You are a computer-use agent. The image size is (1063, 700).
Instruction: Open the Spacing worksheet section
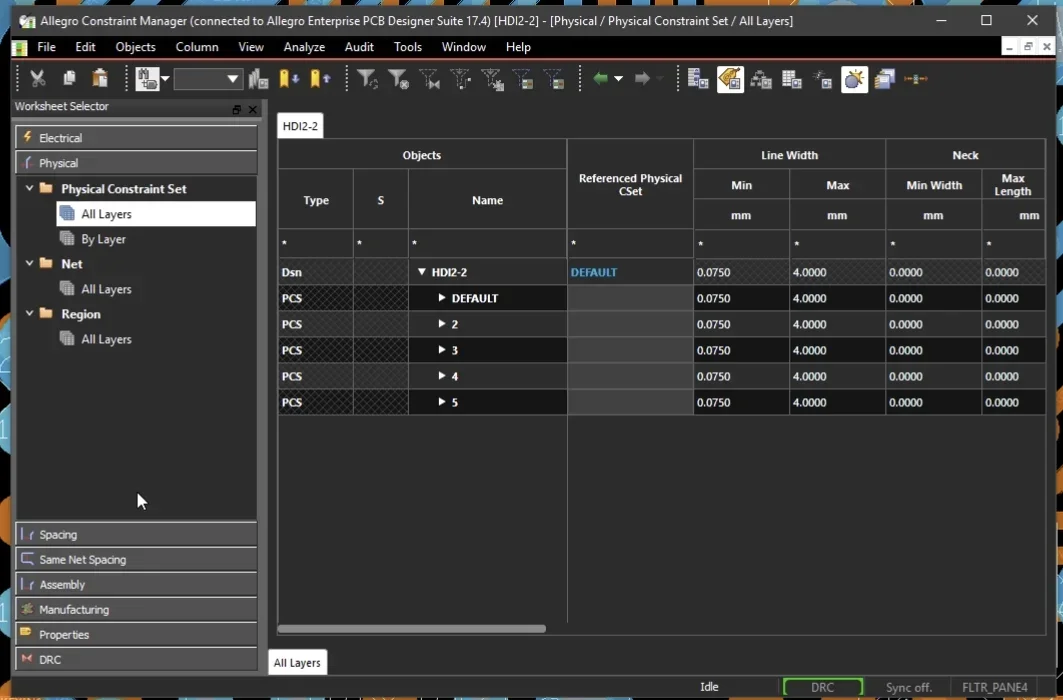point(136,535)
